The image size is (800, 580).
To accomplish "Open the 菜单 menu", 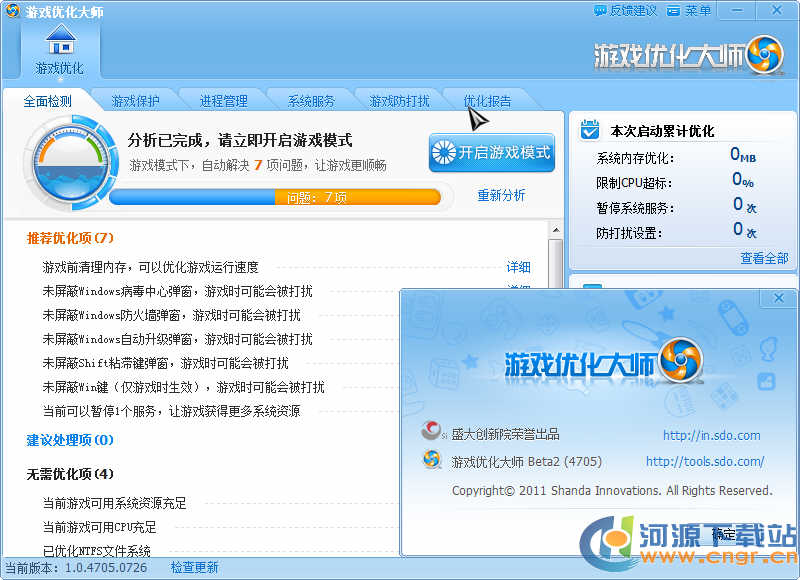I will (688, 10).
